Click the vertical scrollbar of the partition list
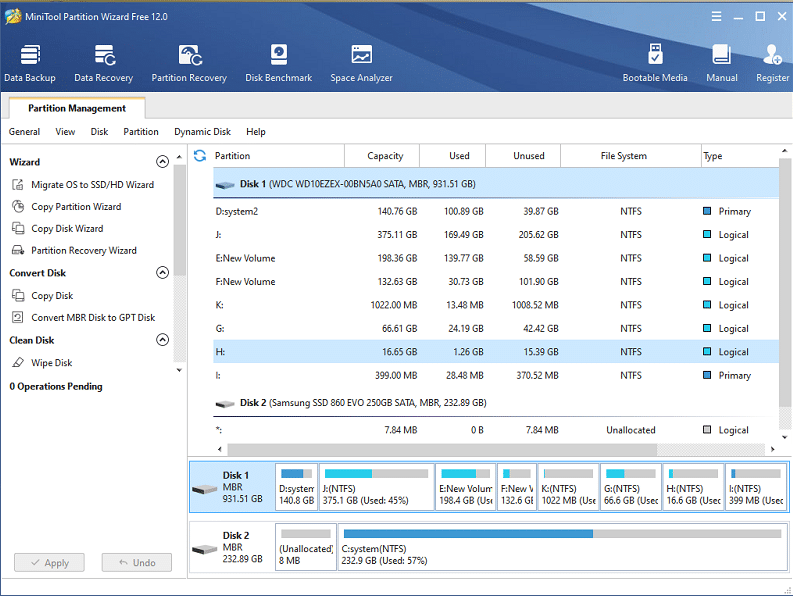793x596 pixels. pyautogui.click(x=784, y=283)
